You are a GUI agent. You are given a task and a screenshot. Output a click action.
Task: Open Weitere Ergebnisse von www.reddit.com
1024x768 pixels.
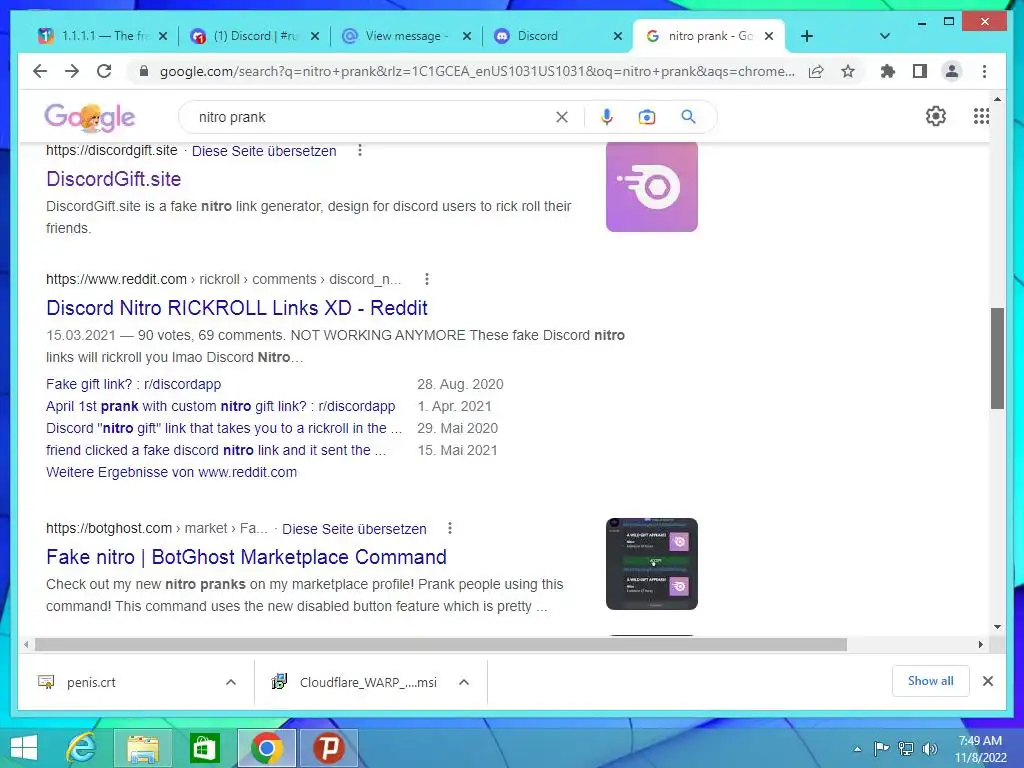pyautogui.click(x=171, y=472)
